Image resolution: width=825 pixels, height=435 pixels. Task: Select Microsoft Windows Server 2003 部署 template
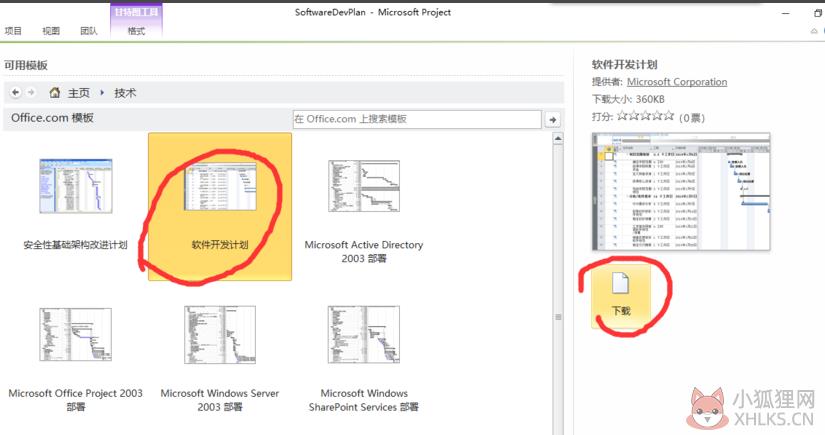pos(220,335)
